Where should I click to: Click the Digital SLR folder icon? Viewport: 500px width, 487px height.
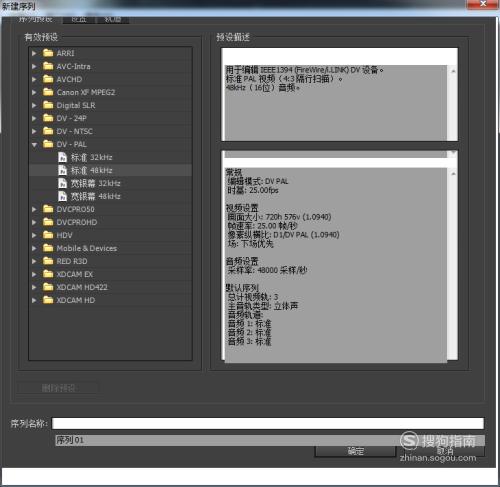48,105
